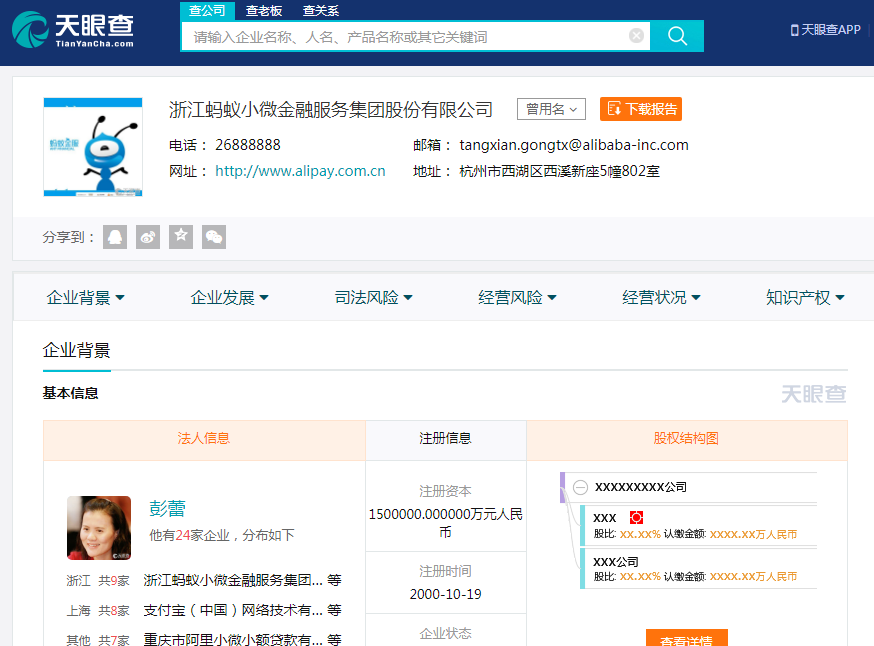The image size is (874, 646).
Task: Click the 法人信息 column header
Action: point(204,439)
